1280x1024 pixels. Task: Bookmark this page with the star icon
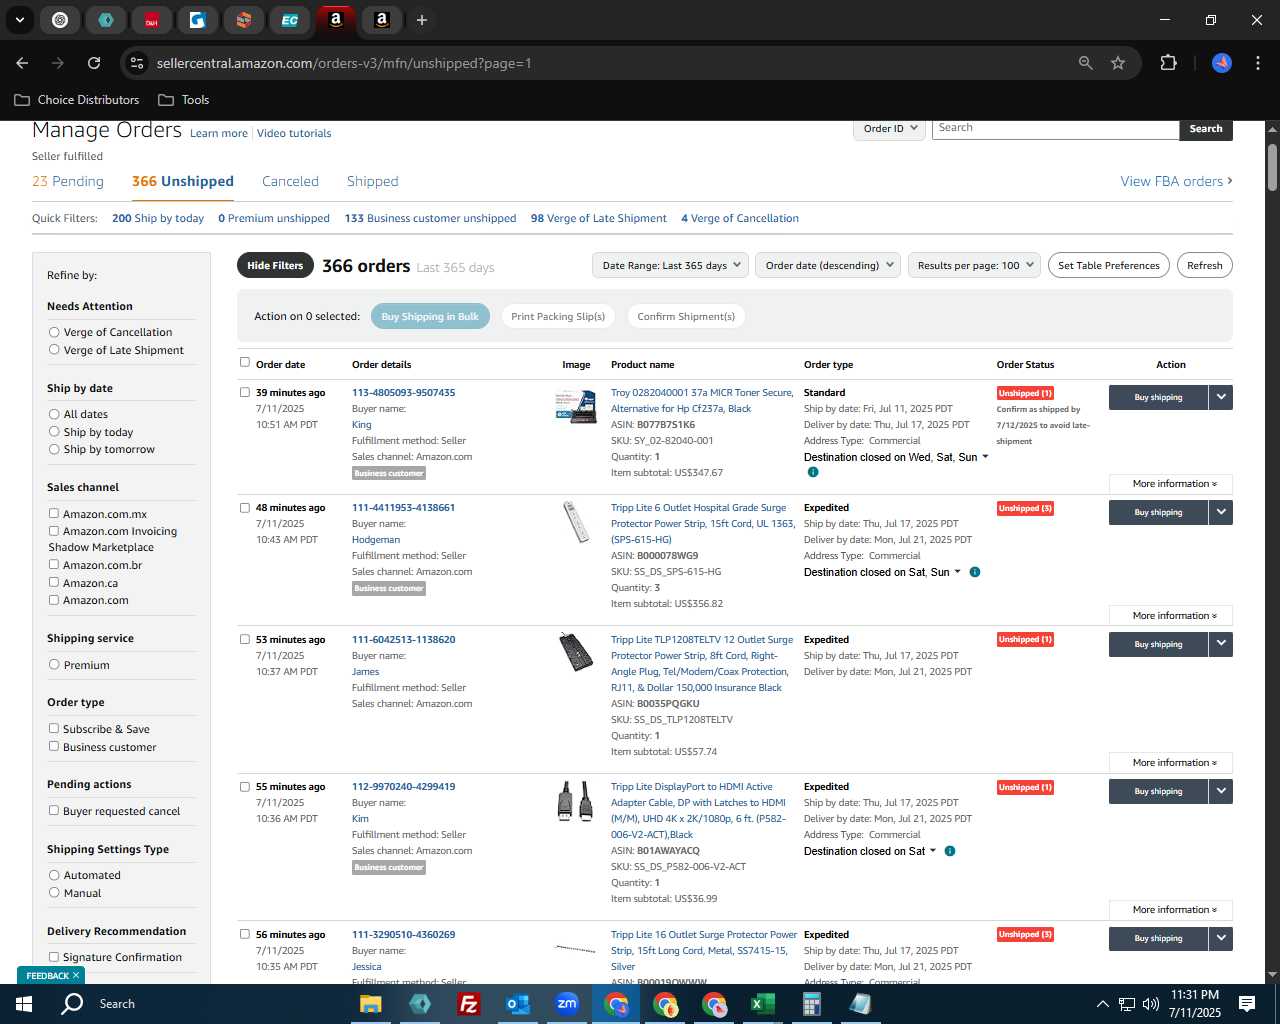(x=1118, y=63)
